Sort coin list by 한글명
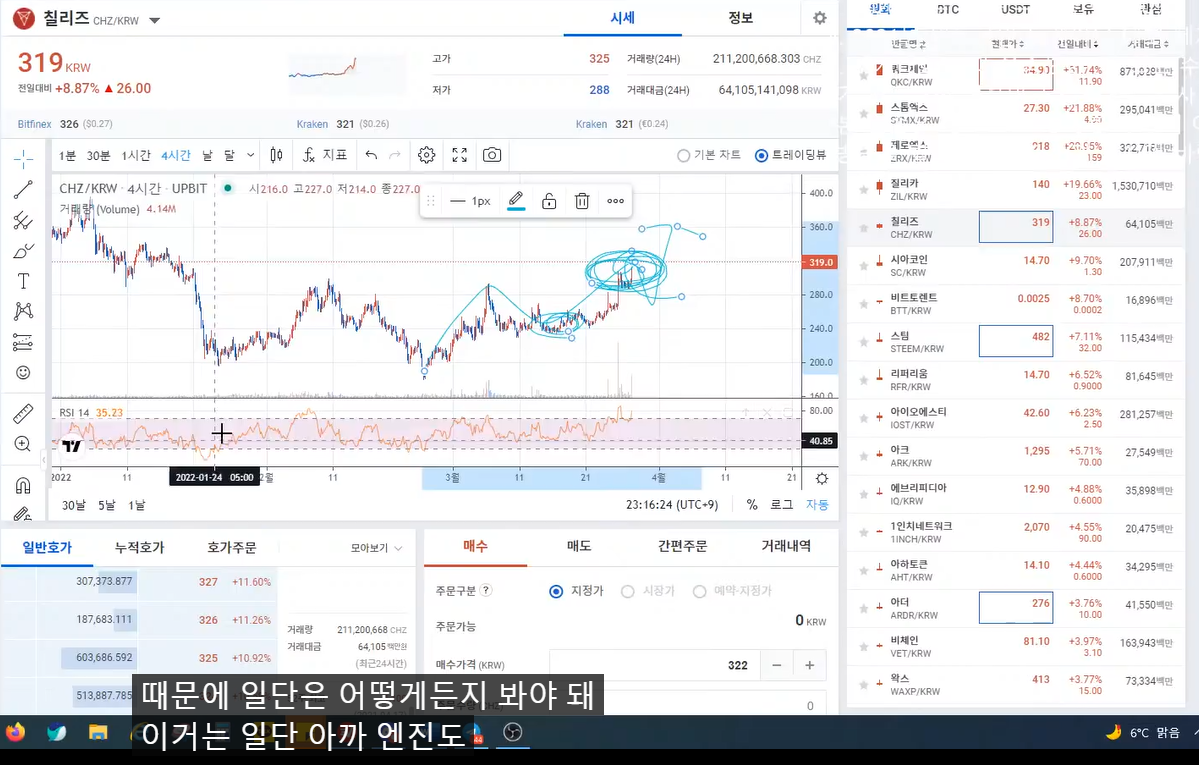The width and height of the screenshot is (1199, 765). coord(908,44)
